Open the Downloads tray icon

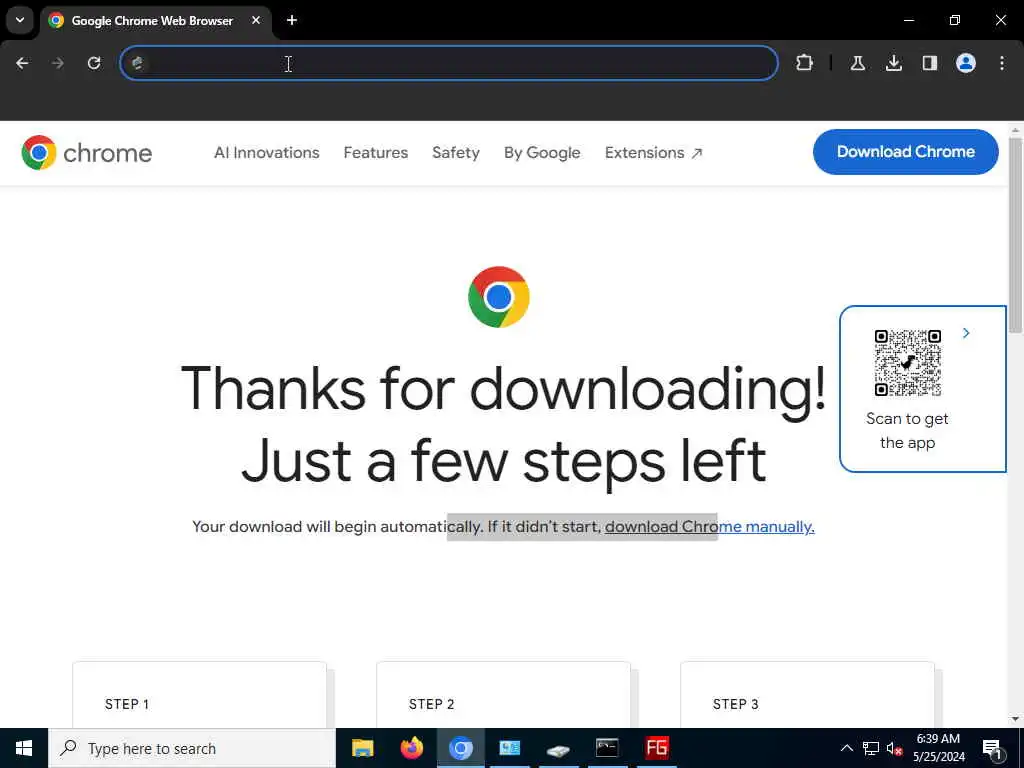pos(894,63)
